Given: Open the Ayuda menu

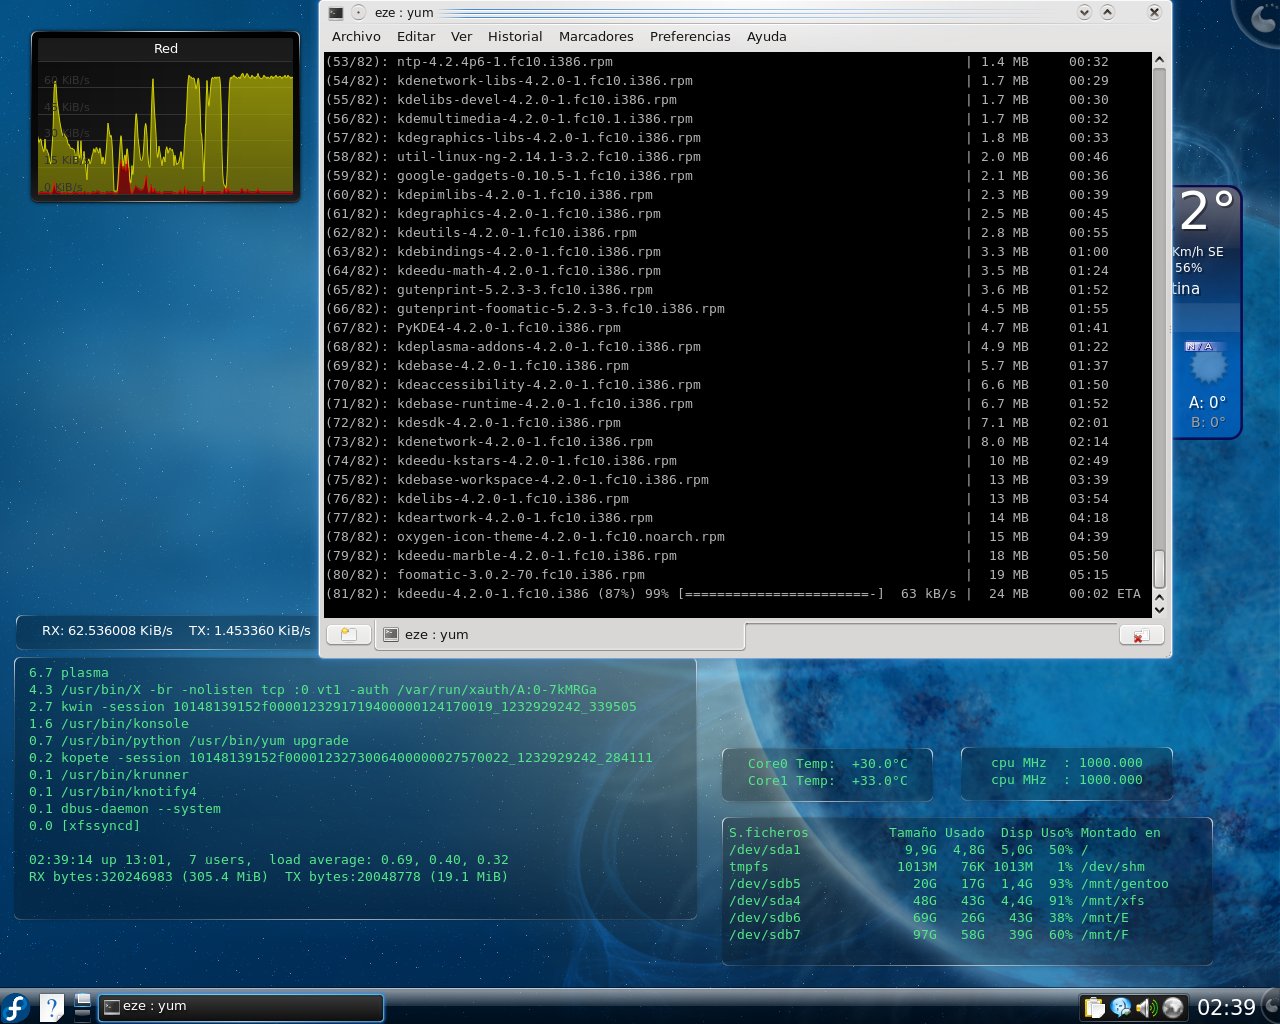Looking at the screenshot, I should [x=767, y=37].
